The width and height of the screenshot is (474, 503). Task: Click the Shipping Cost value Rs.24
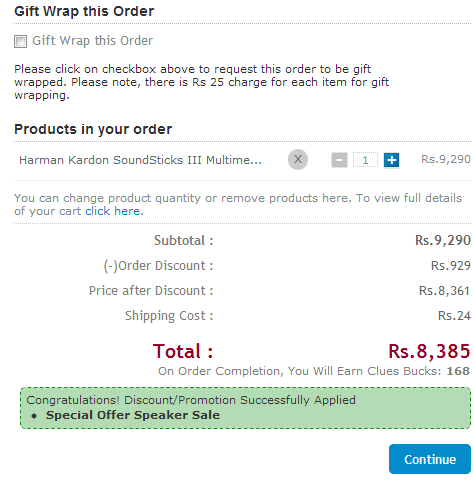click(x=454, y=316)
